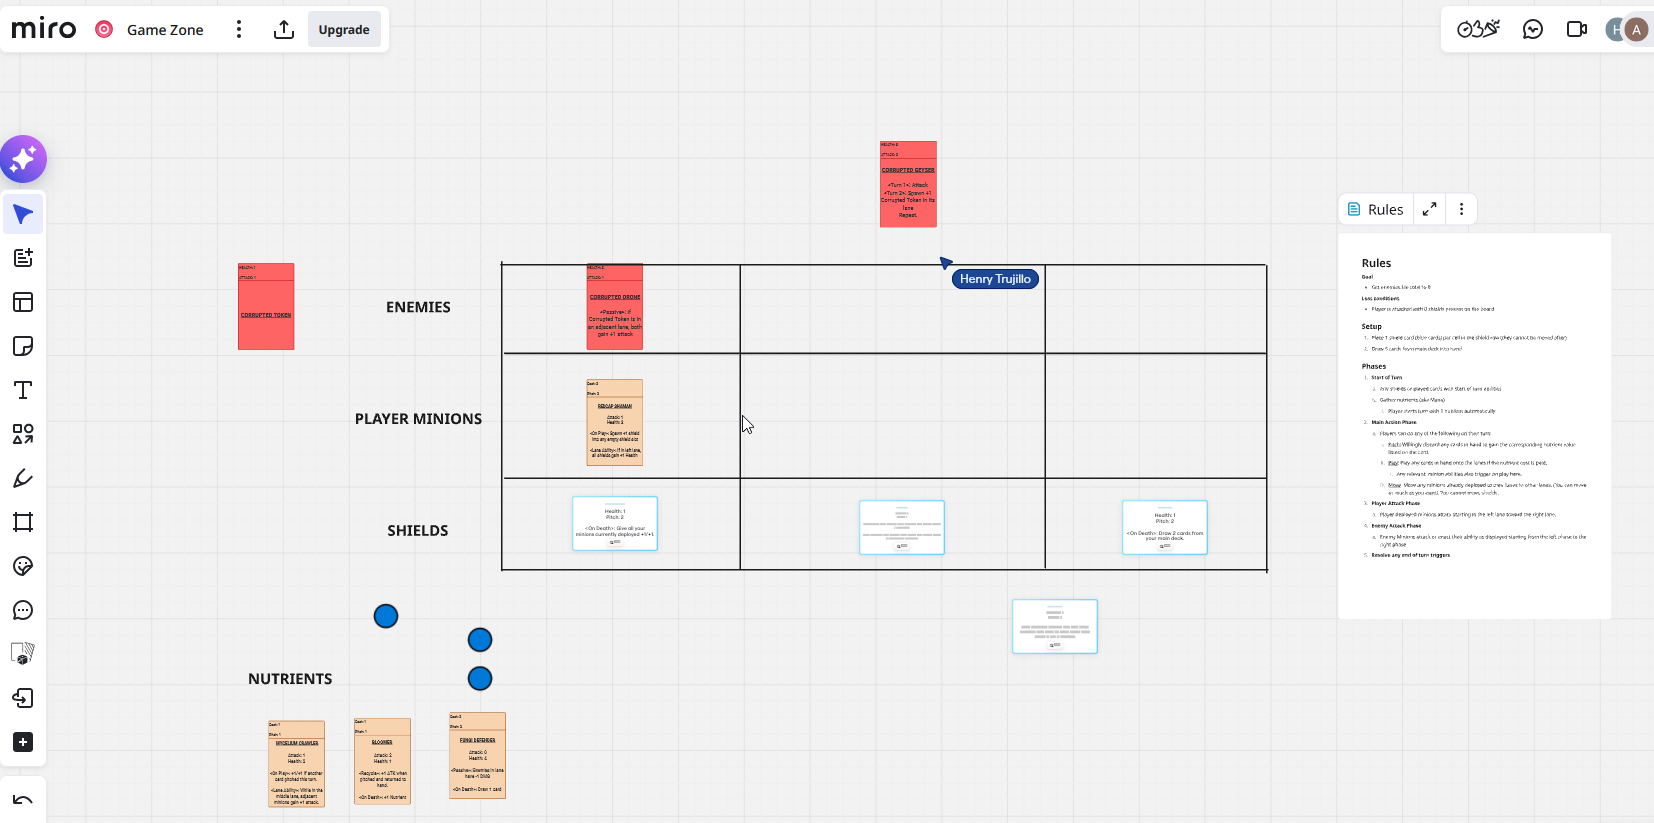Open the Rules document tab label
The height and width of the screenshot is (823, 1654).
(x=1376, y=209)
